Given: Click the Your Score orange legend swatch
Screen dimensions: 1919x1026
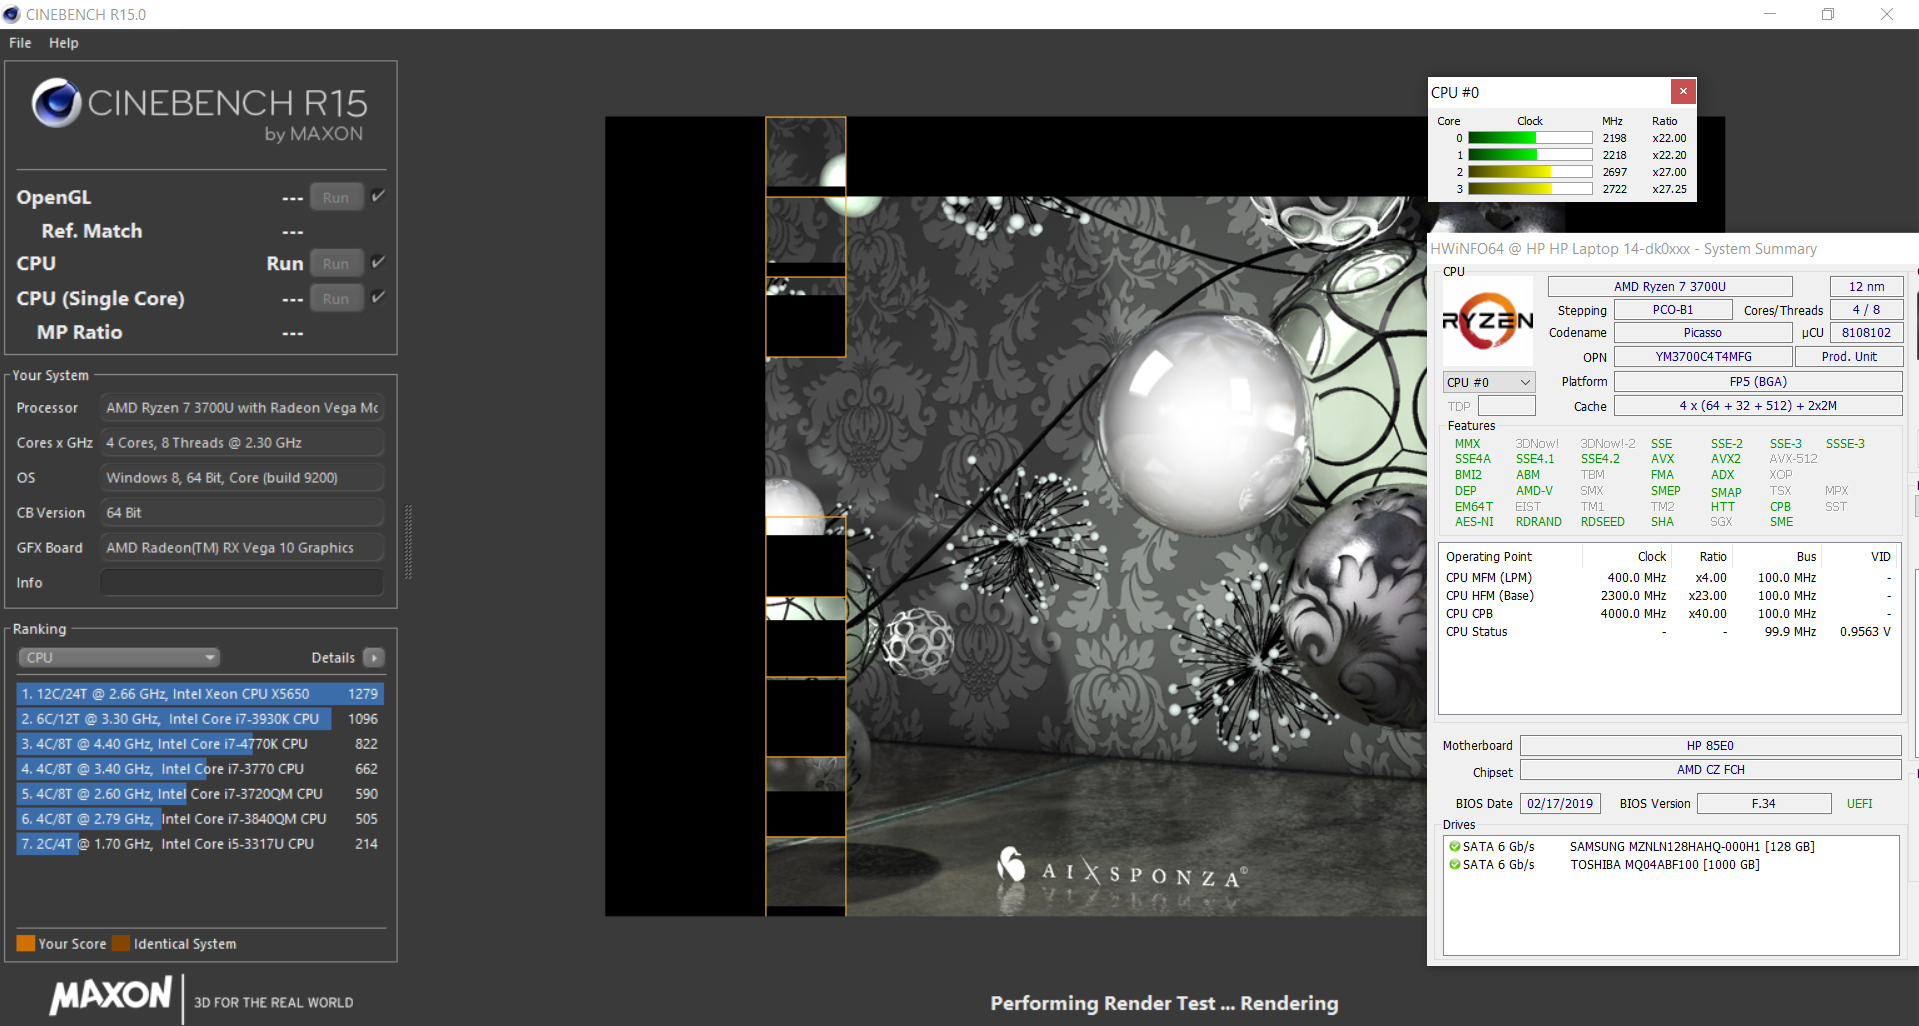Looking at the screenshot, I should [x=26, y=944].
